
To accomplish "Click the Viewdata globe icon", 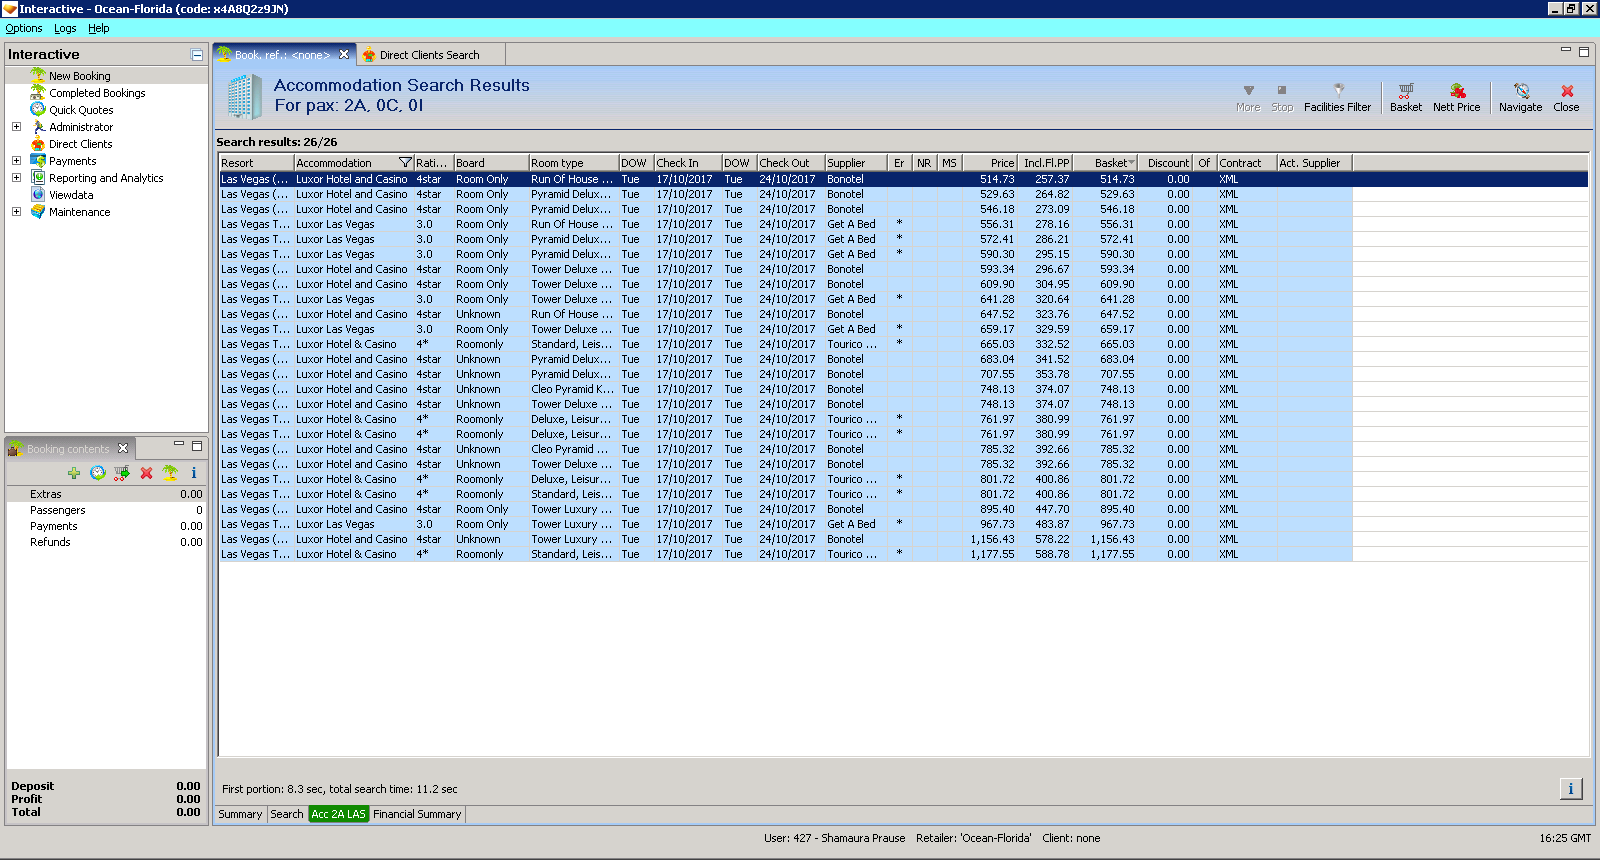I will (38, 194).
